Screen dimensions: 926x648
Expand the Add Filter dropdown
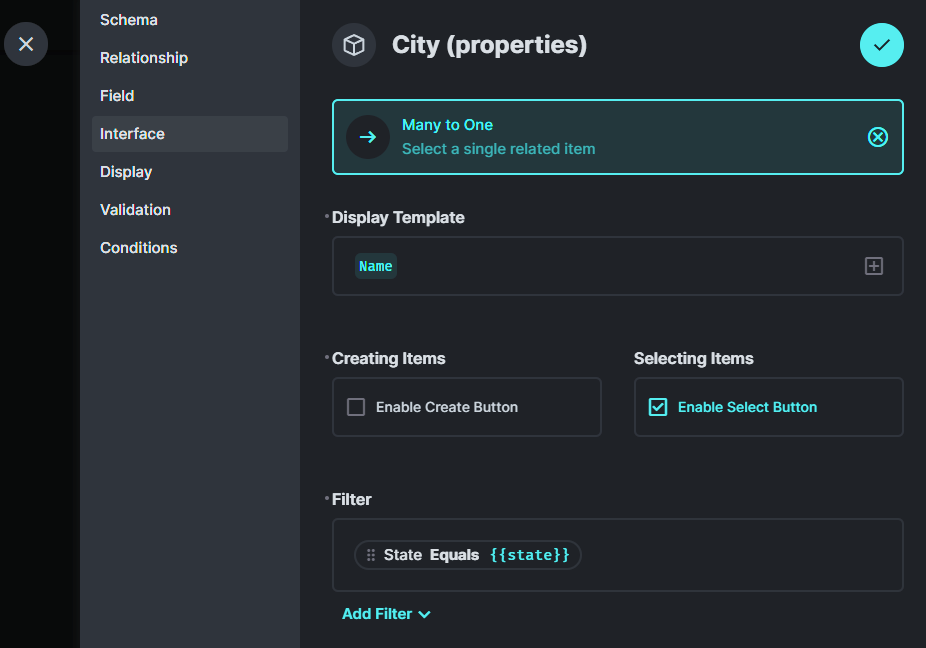(x=386, y=614)
